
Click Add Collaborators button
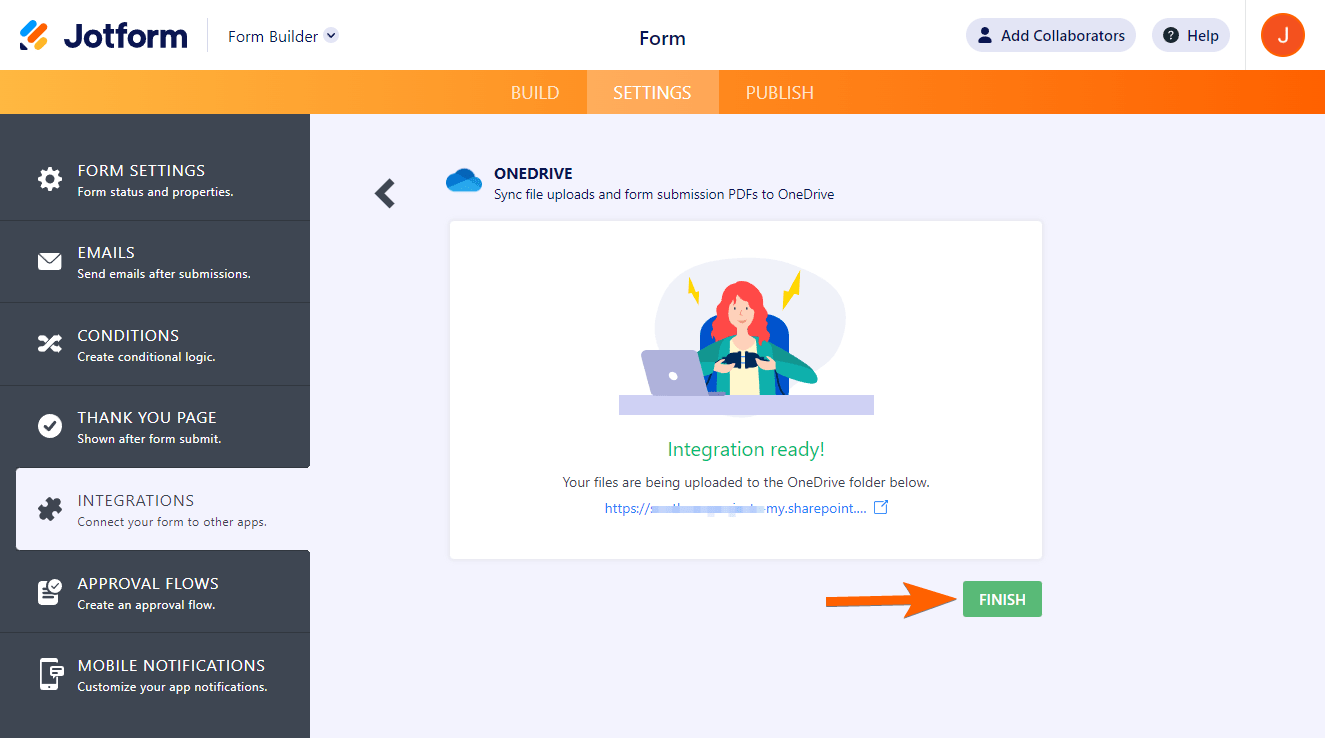tap(1051, 36)
